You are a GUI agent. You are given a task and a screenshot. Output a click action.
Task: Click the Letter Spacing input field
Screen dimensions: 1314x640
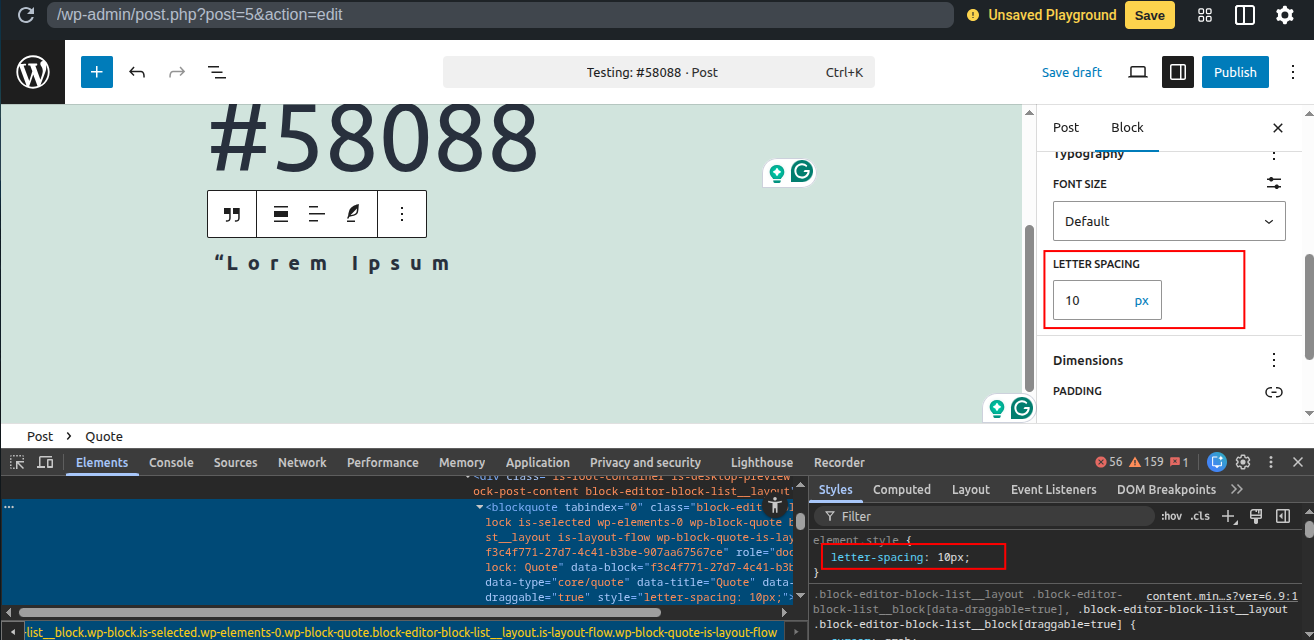tap(1089, 300)
